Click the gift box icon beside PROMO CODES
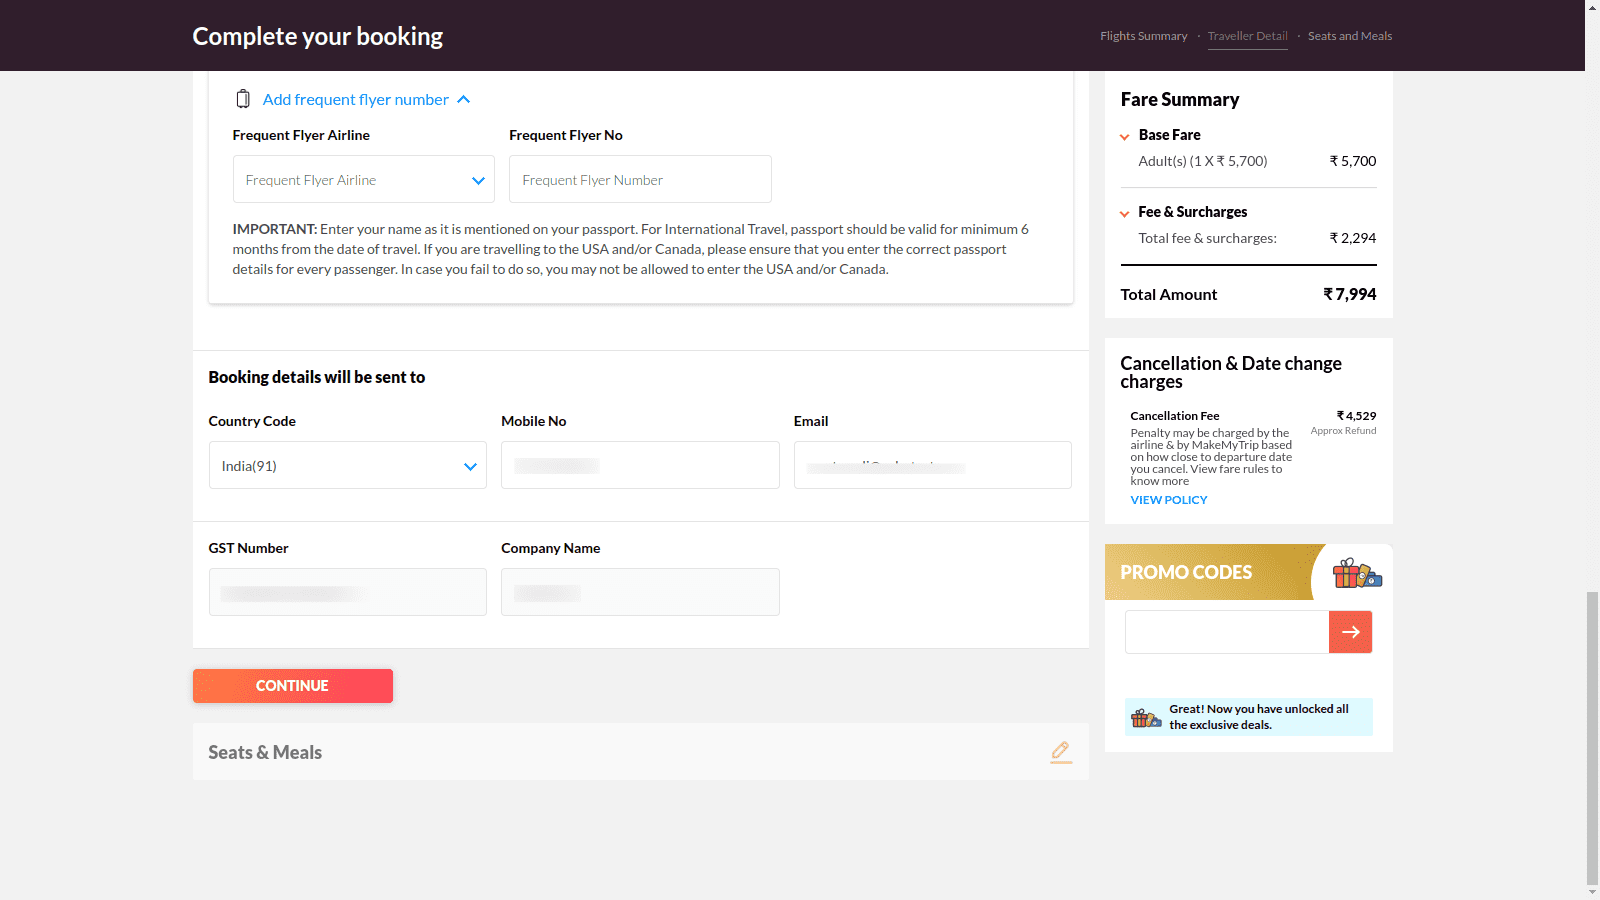 (x=1356, y=573)
